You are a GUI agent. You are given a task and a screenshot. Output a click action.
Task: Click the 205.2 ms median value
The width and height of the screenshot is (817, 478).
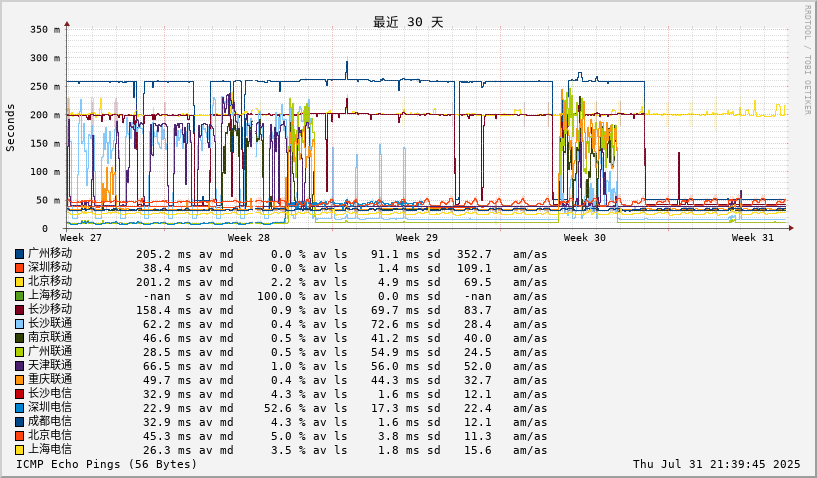pos(164,254)
